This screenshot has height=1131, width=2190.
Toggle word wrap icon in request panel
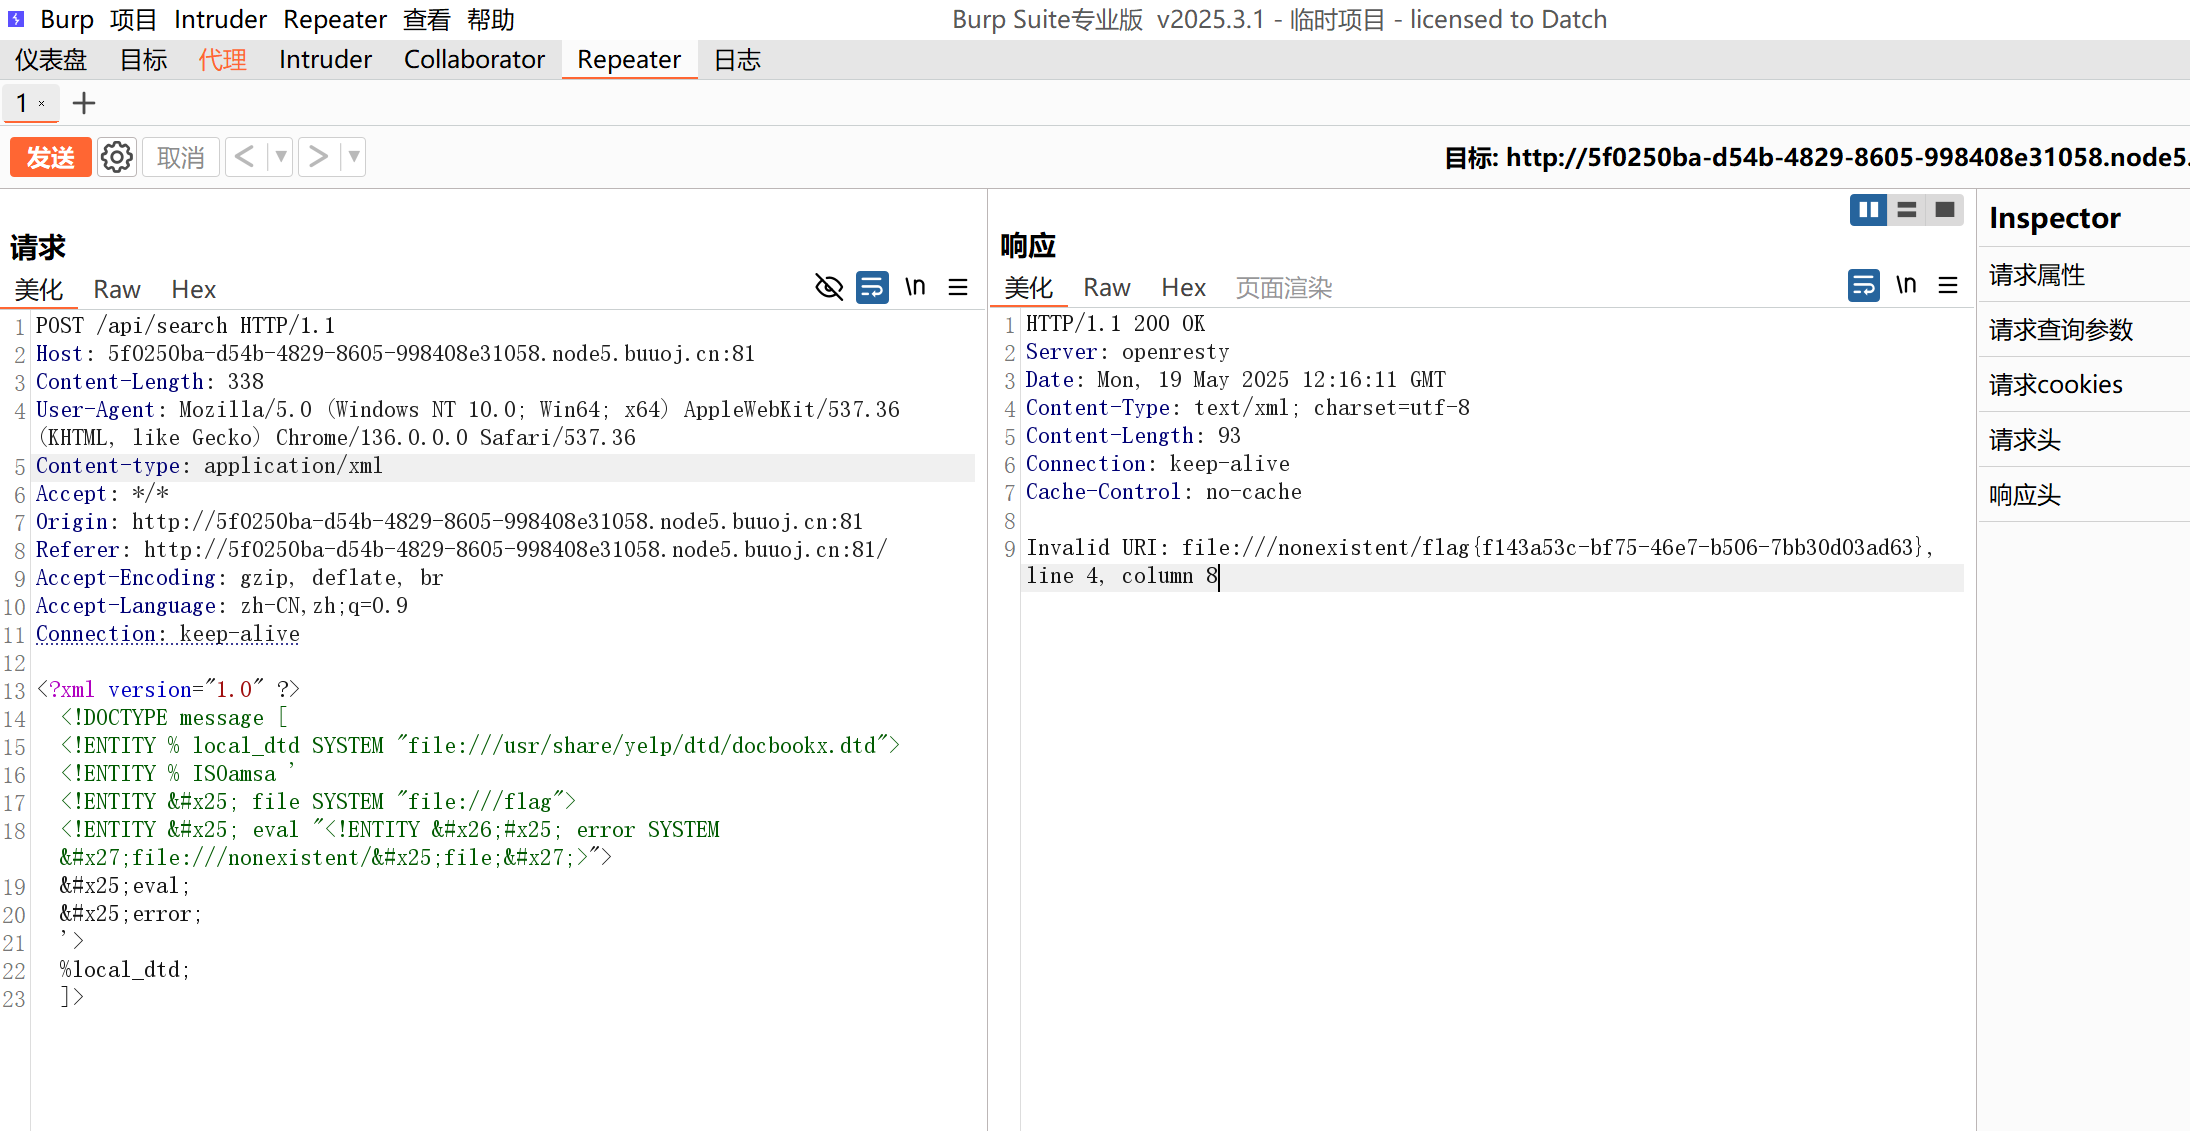pyautogui.click(x=872, y=287)
